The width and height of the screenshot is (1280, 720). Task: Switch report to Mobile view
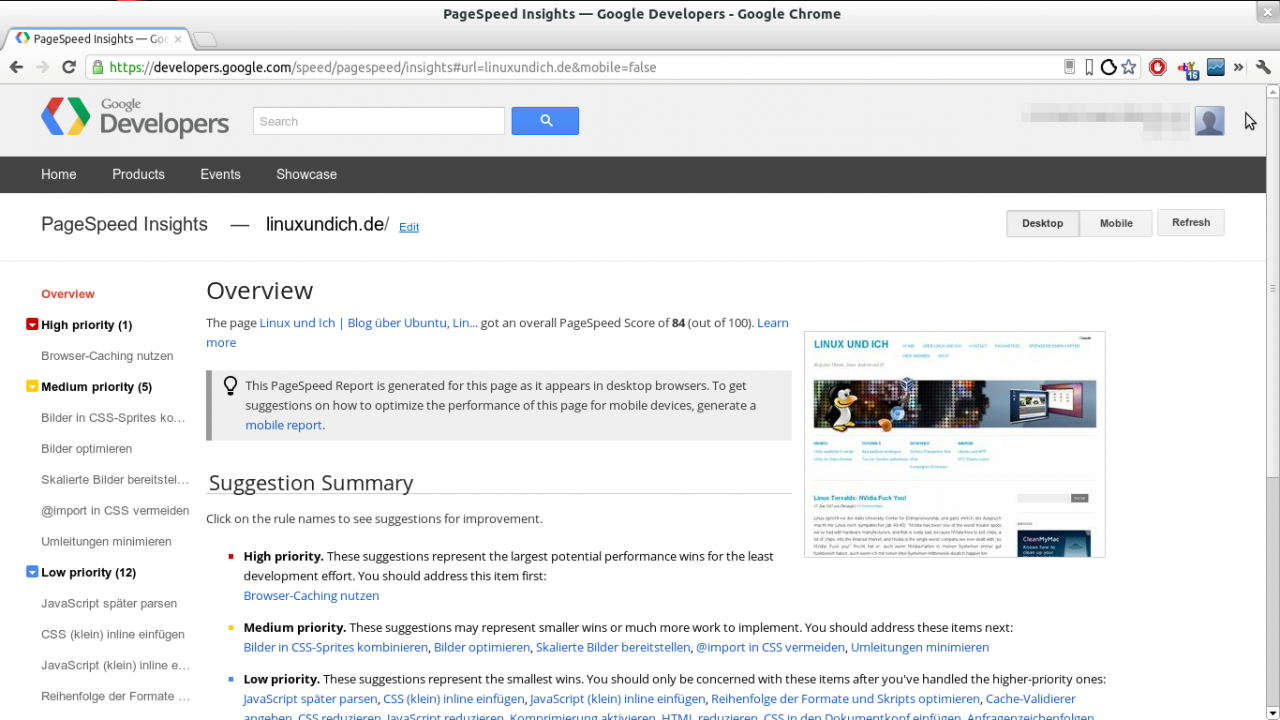tap(1116, 223)
